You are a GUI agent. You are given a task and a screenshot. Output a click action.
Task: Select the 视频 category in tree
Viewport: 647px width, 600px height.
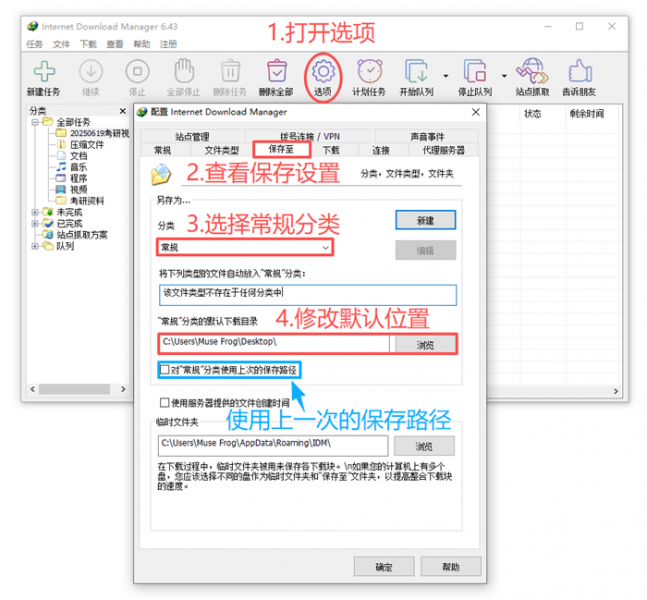pyautogui.click(x=78, y=189)
